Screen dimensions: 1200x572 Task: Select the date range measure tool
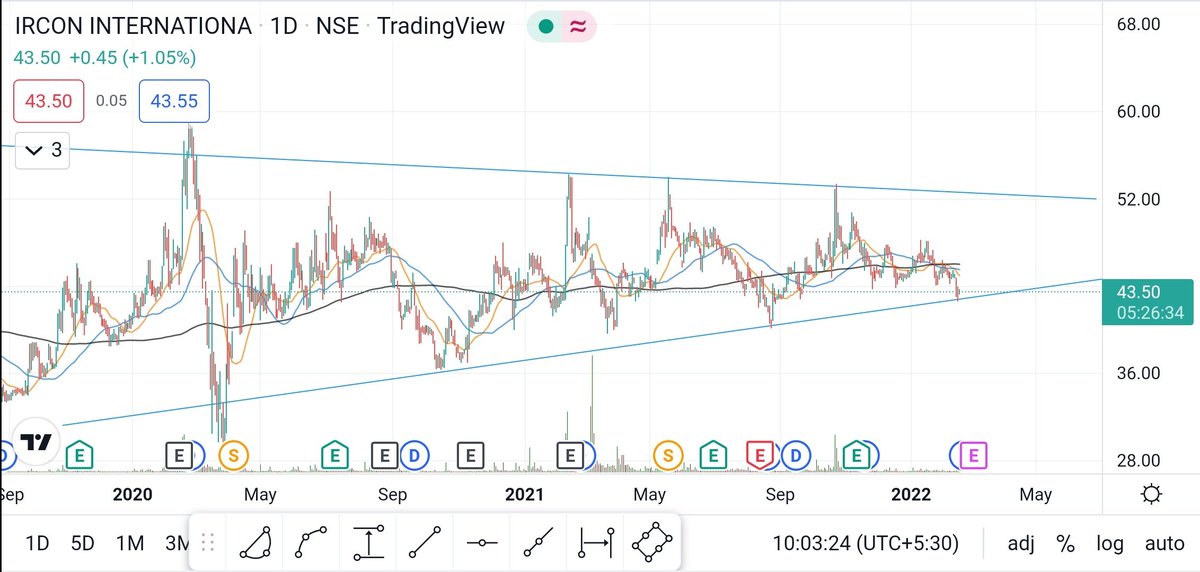tap(596, 544)
